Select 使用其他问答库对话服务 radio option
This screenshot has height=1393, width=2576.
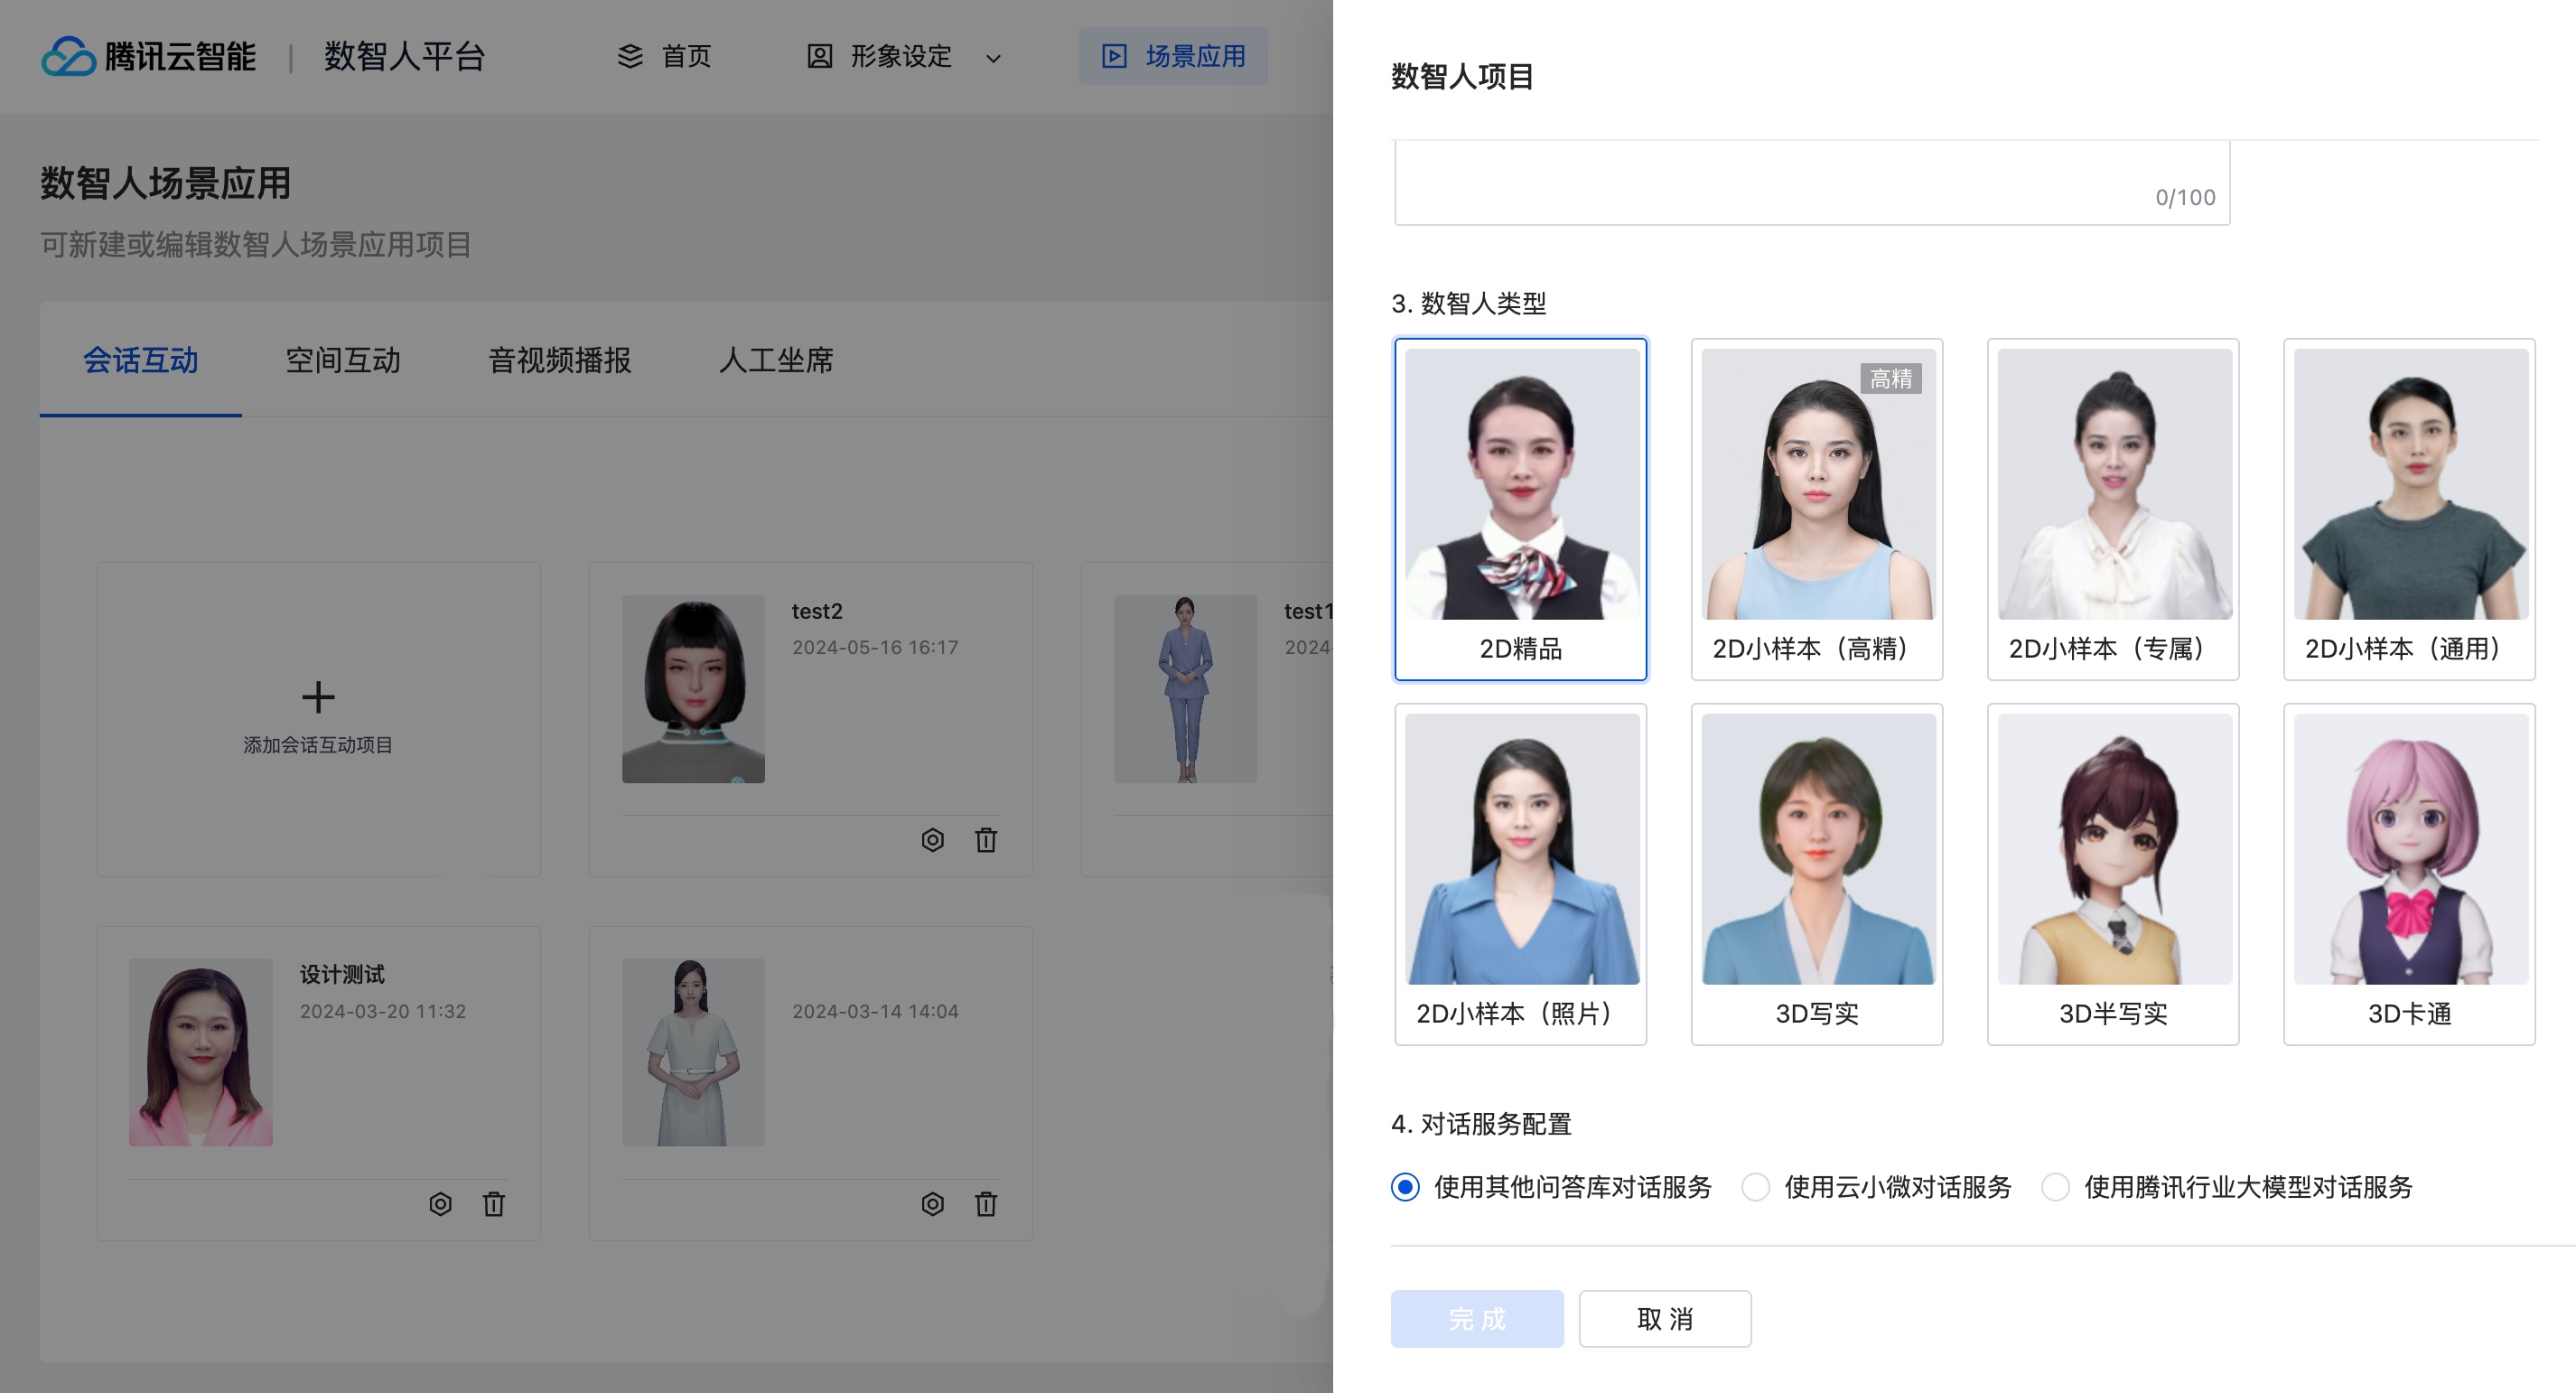(1405, 1187)
